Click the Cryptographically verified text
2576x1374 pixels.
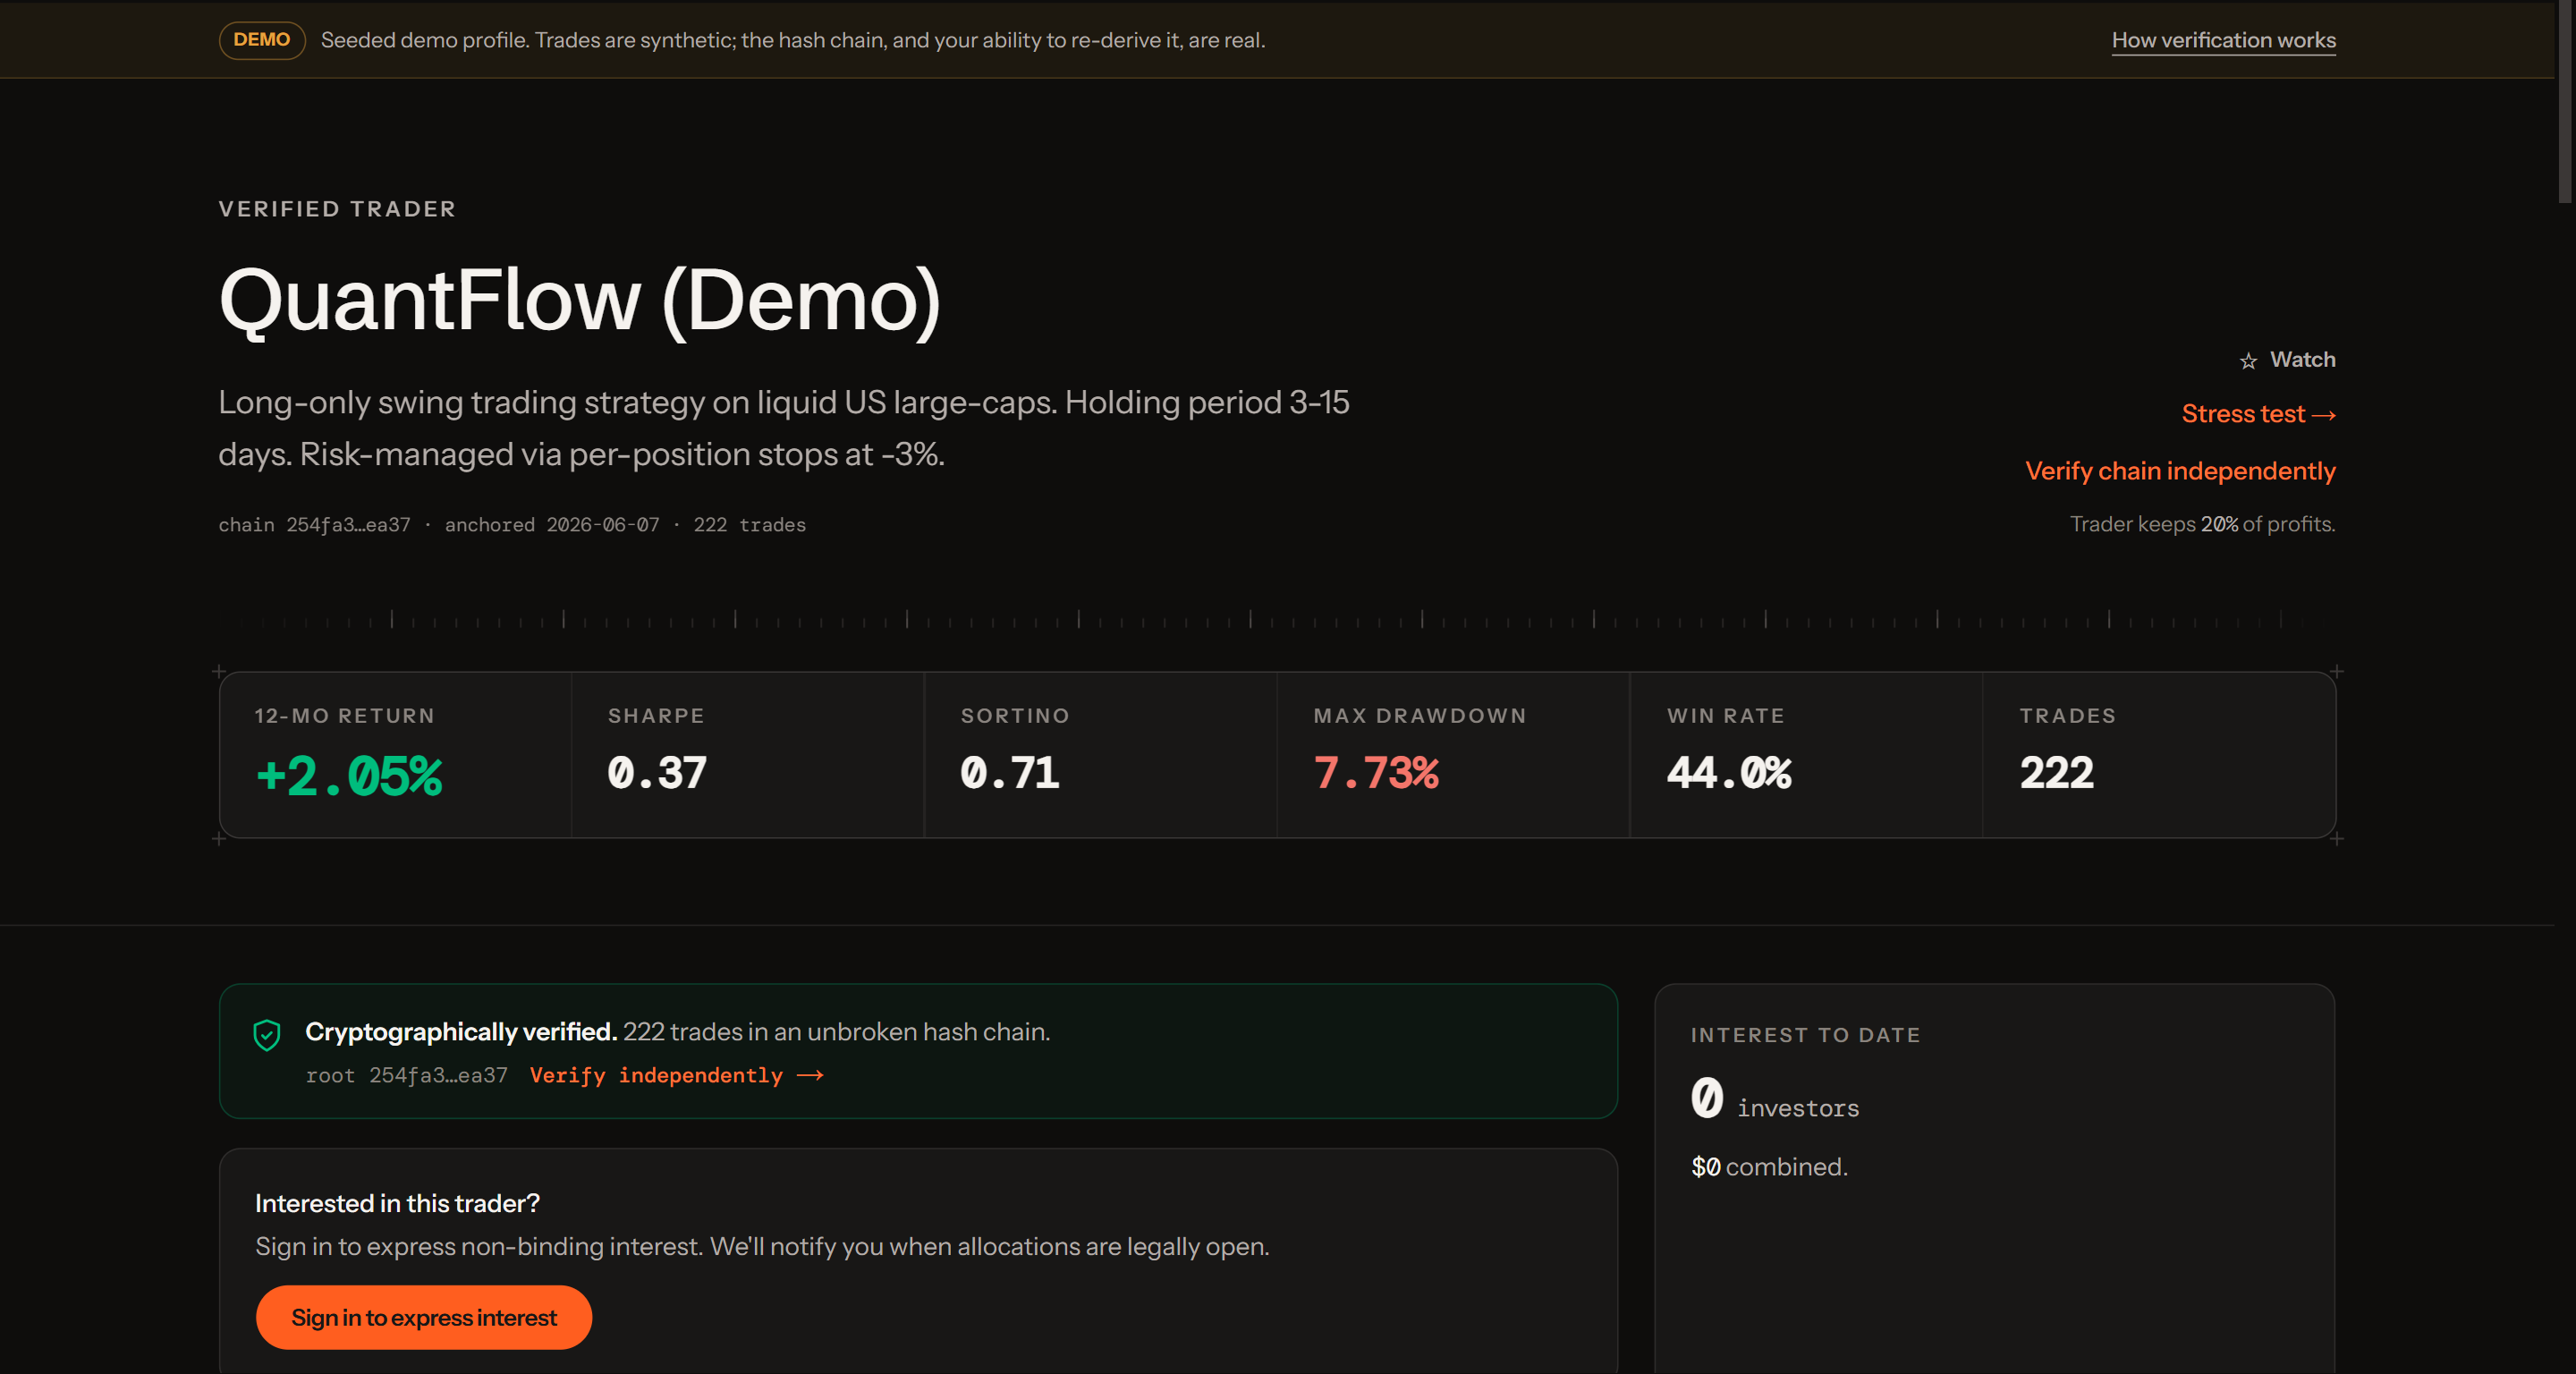[461, 1032]
